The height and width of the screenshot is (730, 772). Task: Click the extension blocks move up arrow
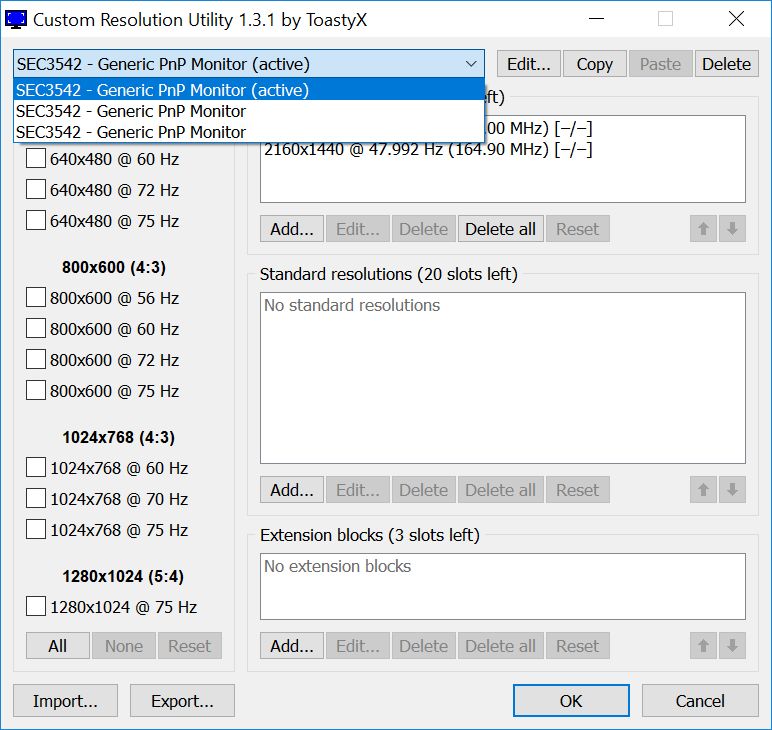pos(704,646)
